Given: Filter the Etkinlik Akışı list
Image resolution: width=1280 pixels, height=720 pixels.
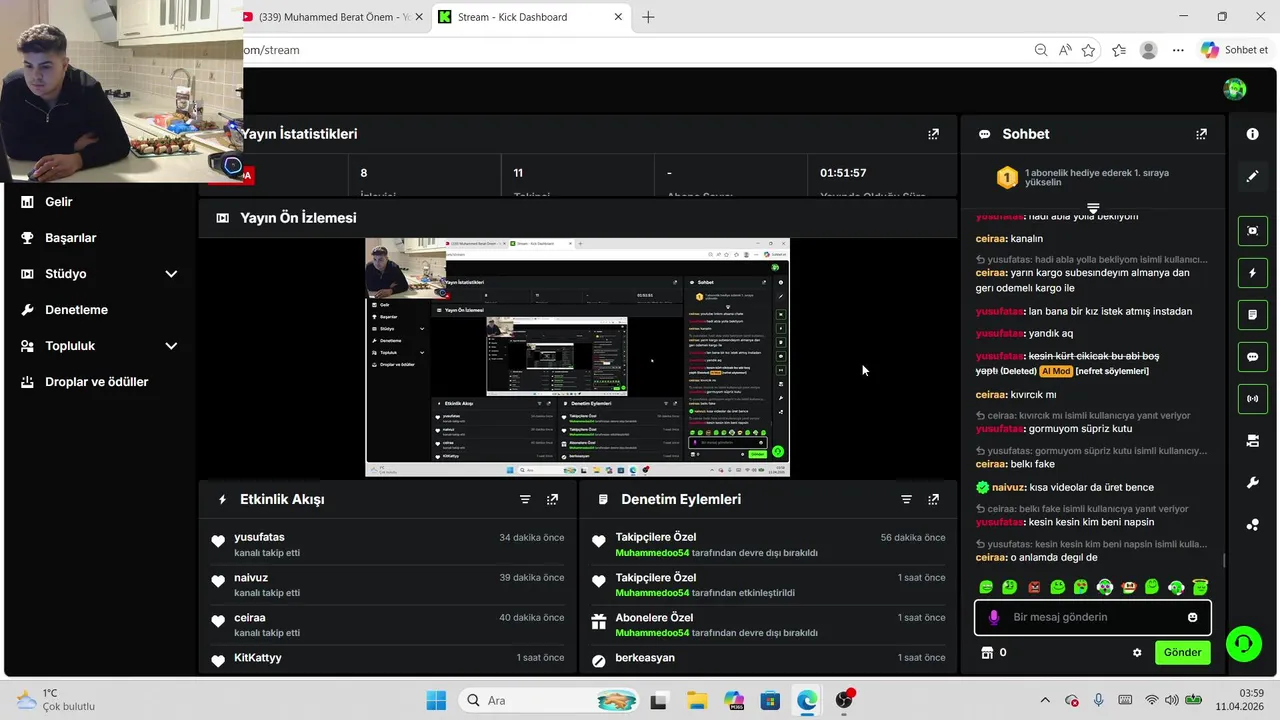Looking at the screenshot, I should (x=525, y=499).
